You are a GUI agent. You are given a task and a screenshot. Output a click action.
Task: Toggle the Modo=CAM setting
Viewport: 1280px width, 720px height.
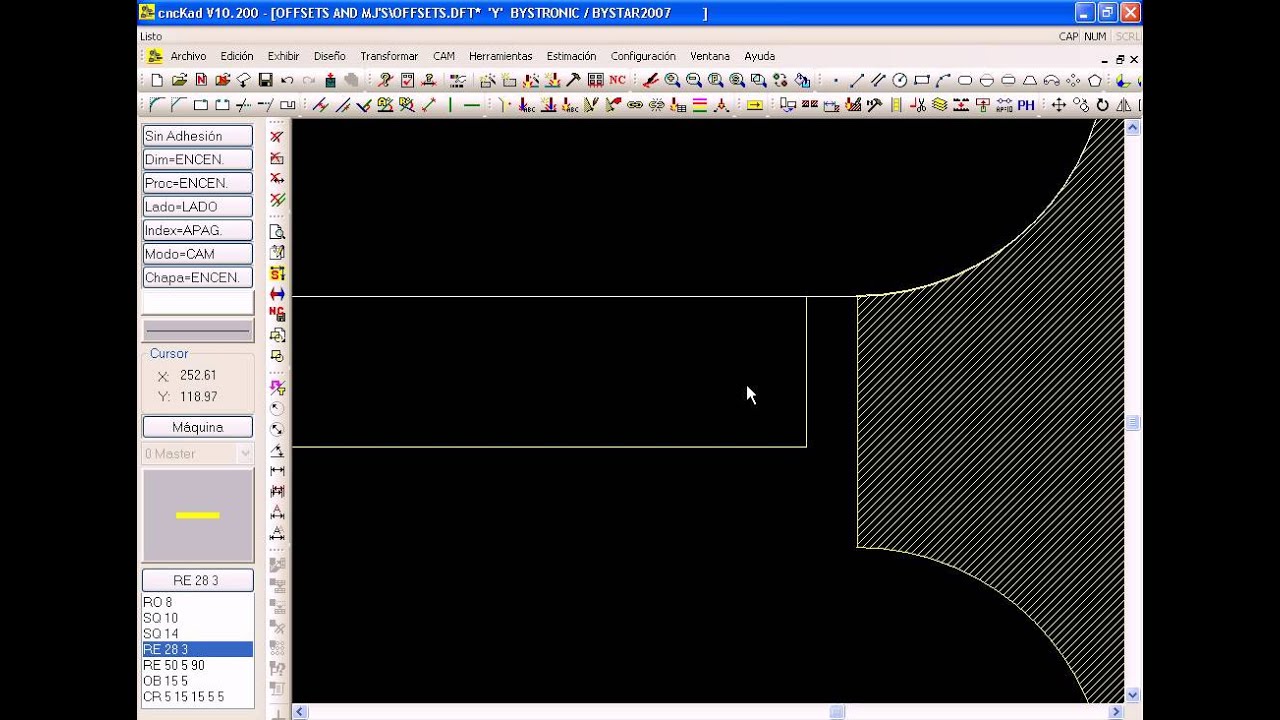(198, 254)
